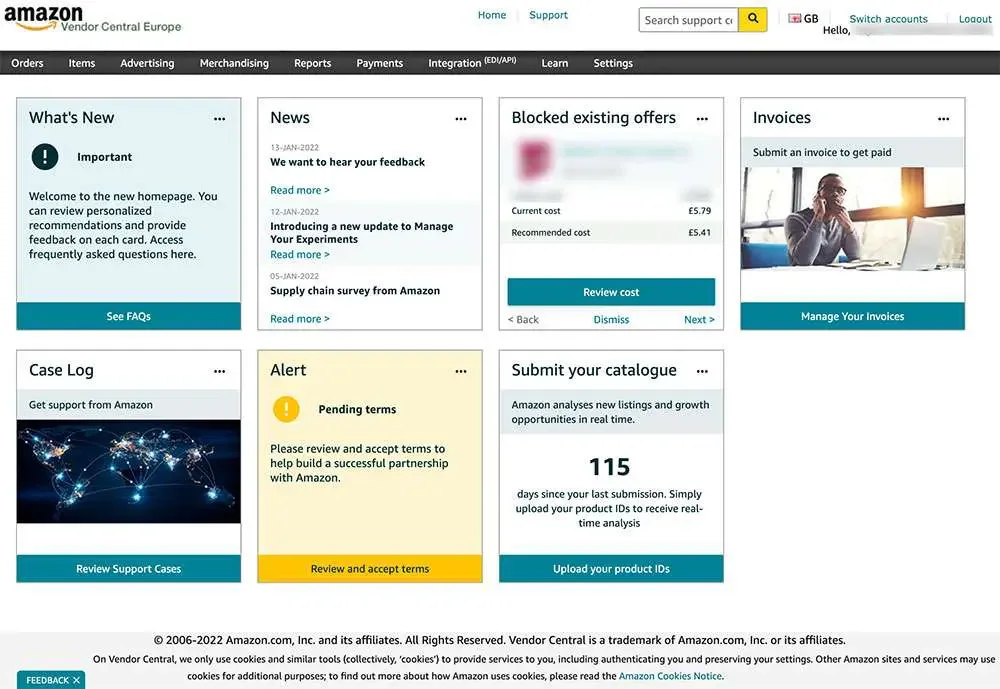Click Review Support Cases button
This screenshot has height=689, width=1000.
[129, 568]
